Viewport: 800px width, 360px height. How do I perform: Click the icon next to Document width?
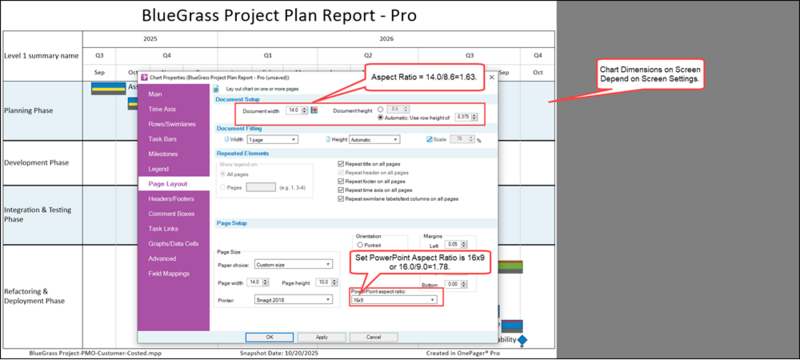click(x=314, y=110)
